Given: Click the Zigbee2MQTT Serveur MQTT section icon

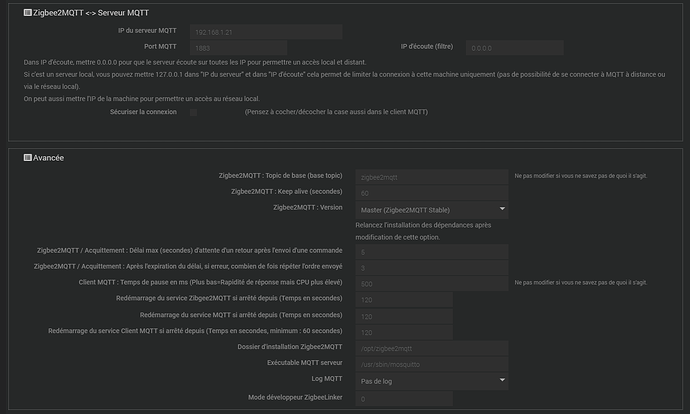Looking at the screenshot, I should 27,12.
